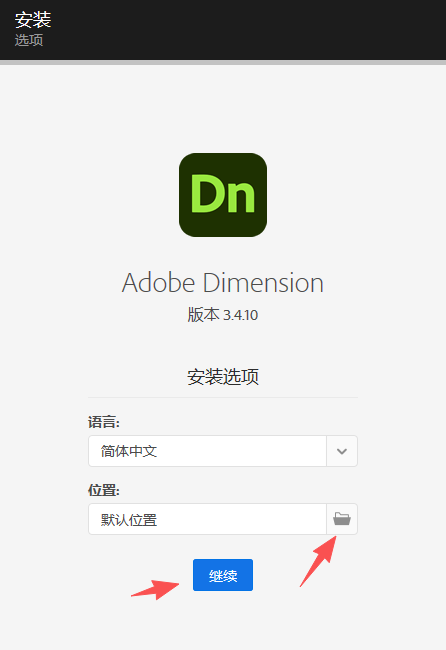Click the 默认位置 location field

coord(208,519)
